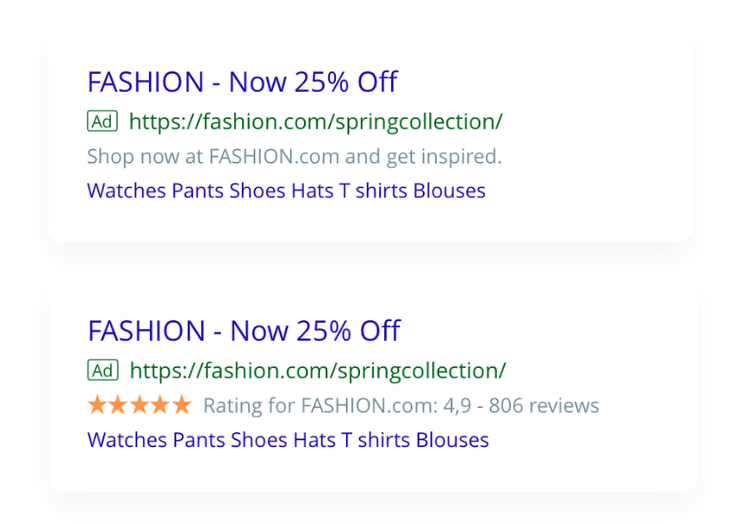744x524 pixels.
Task: Visit the Blouses sitelink in the star-rated ad
Action: click(x=452, y=440)
